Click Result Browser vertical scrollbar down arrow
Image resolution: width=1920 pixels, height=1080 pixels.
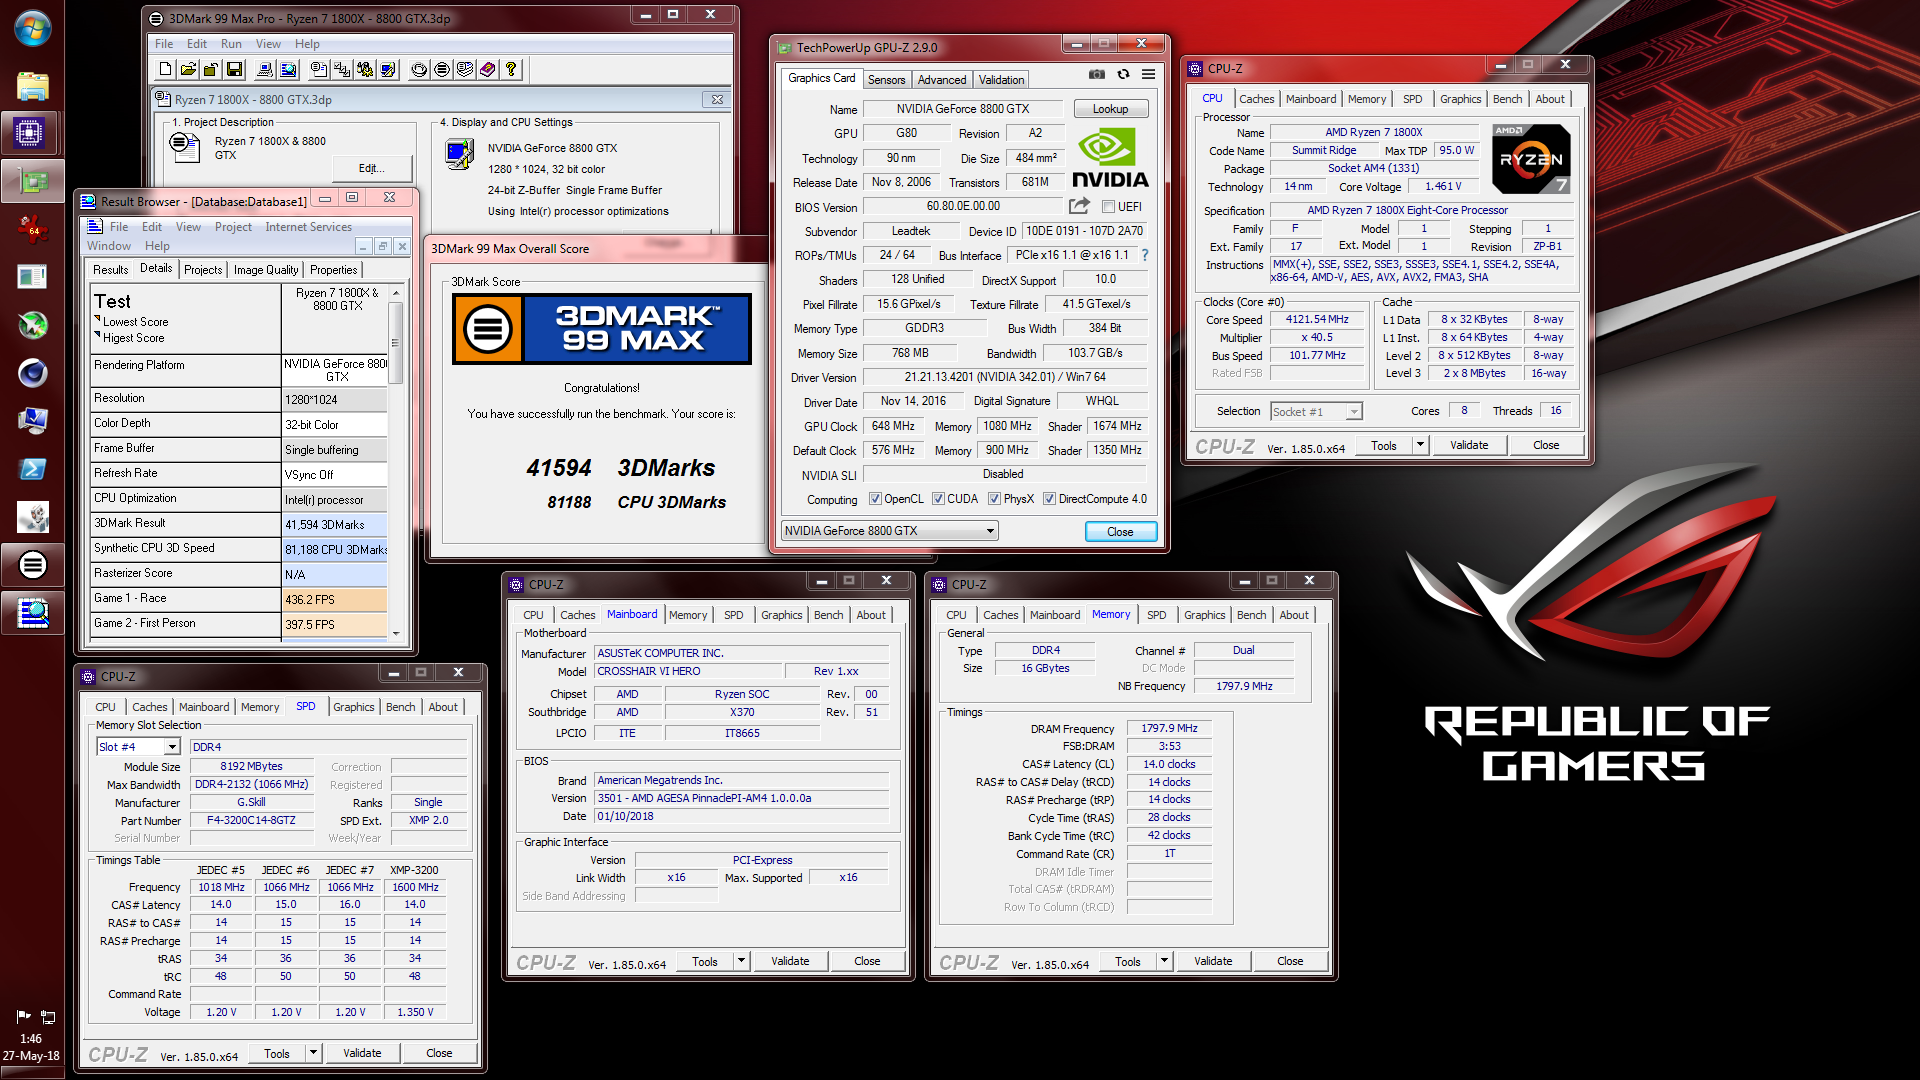click(396, 633)
